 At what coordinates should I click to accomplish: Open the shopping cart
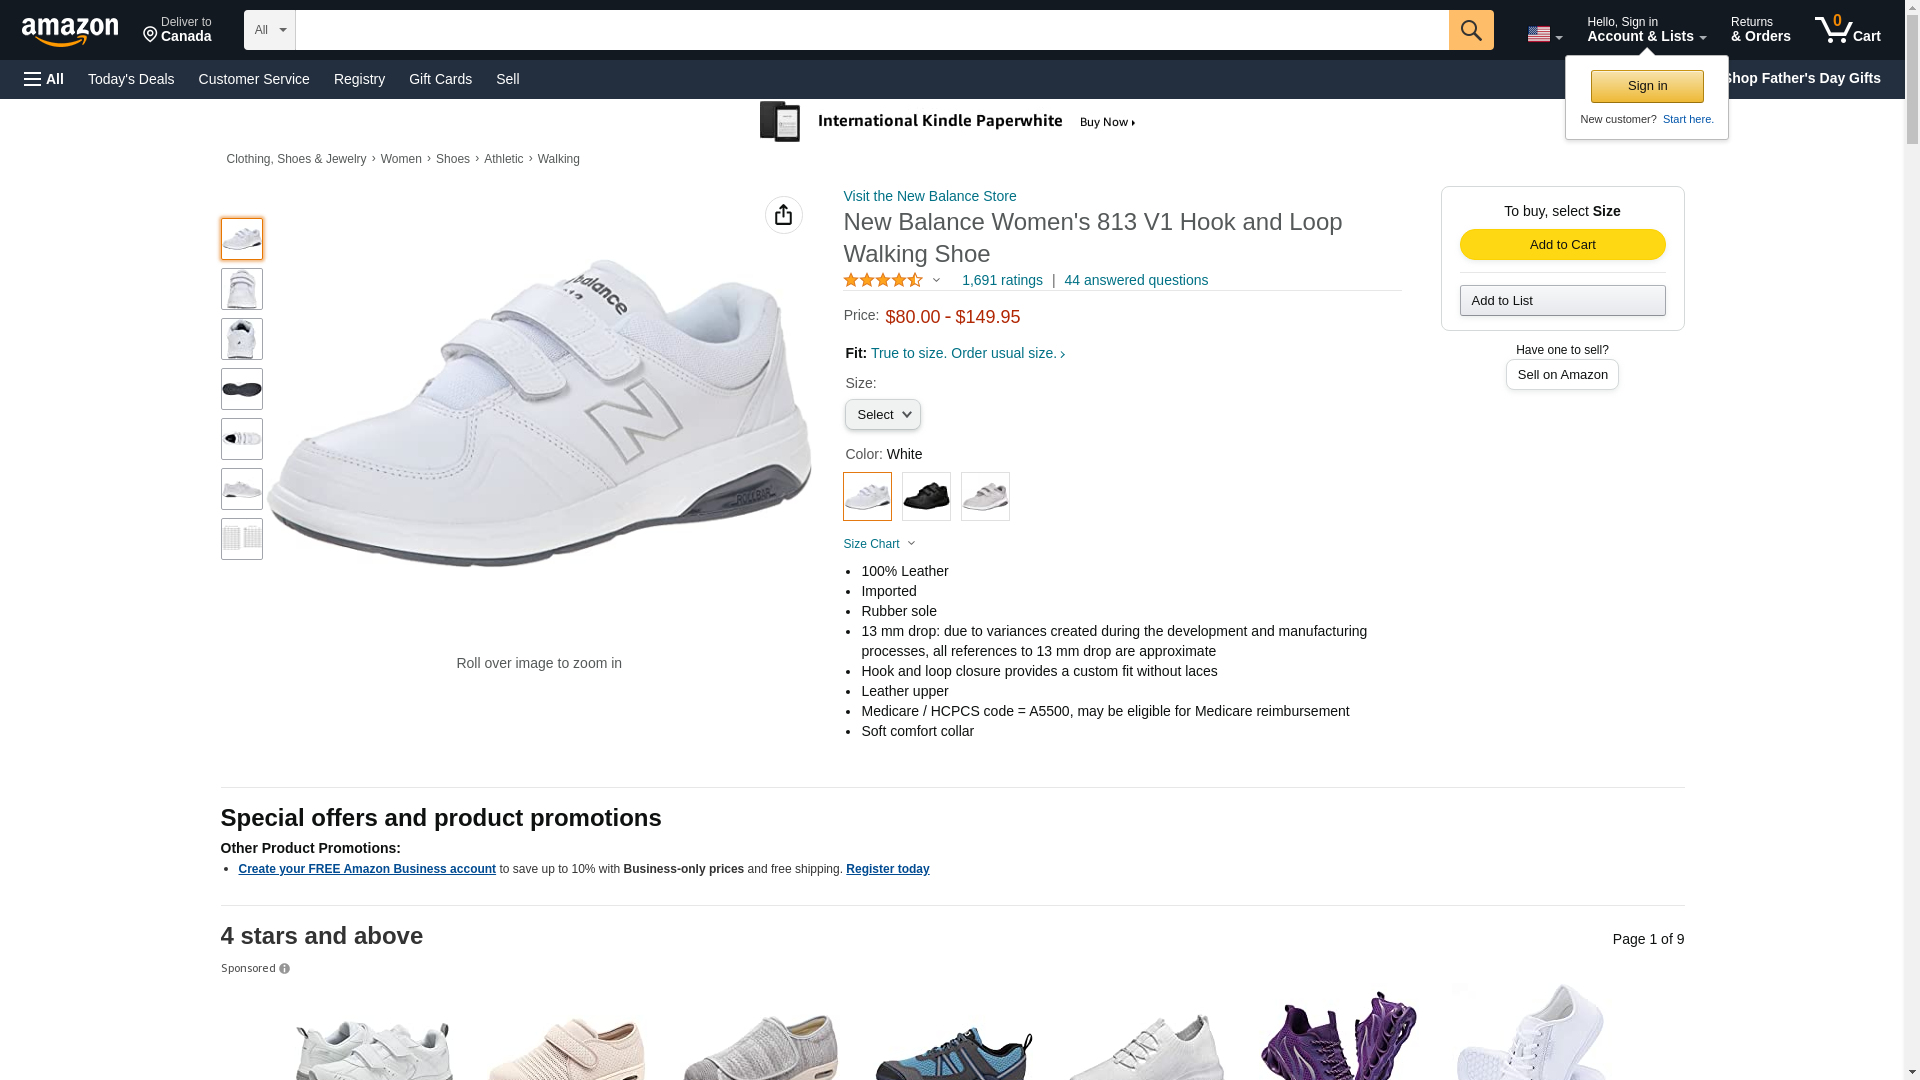tap(1847, 30)
